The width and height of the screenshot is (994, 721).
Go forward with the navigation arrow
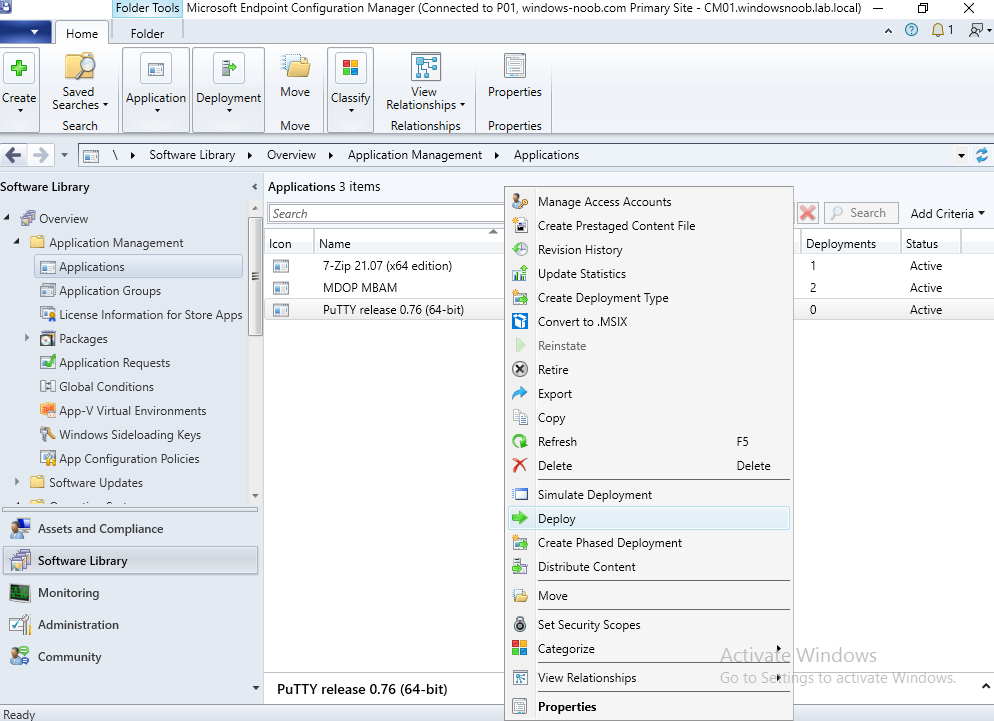(x=41, y=155)
